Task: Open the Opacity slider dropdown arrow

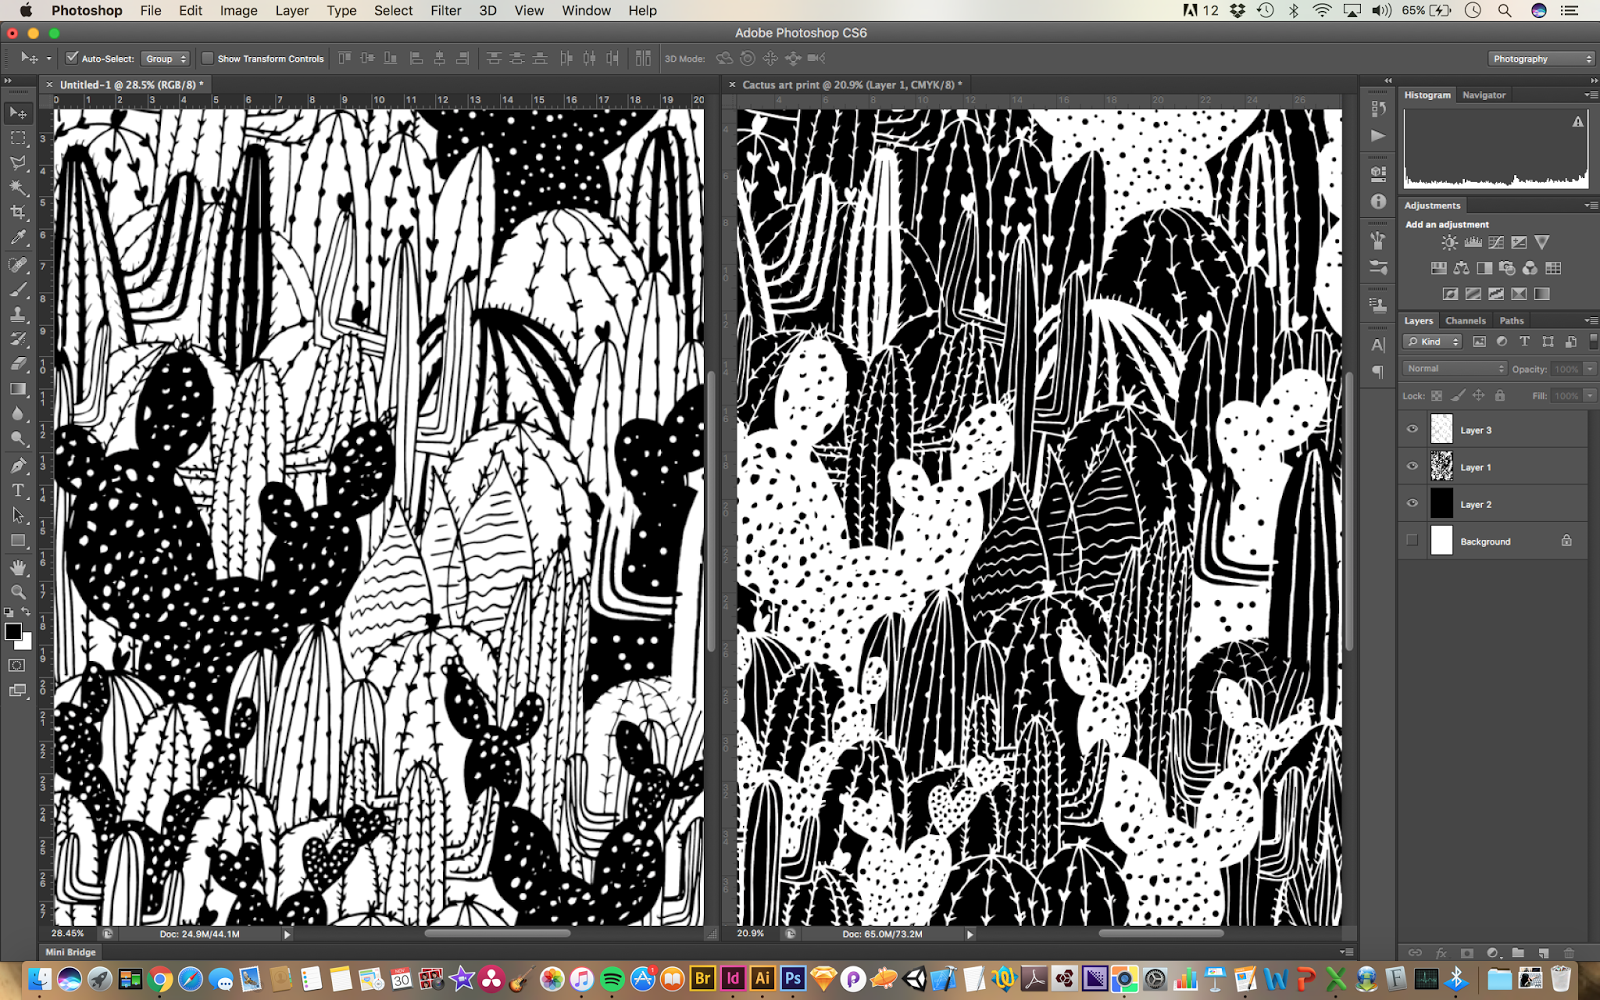Action: click(x=1590, y=369)
